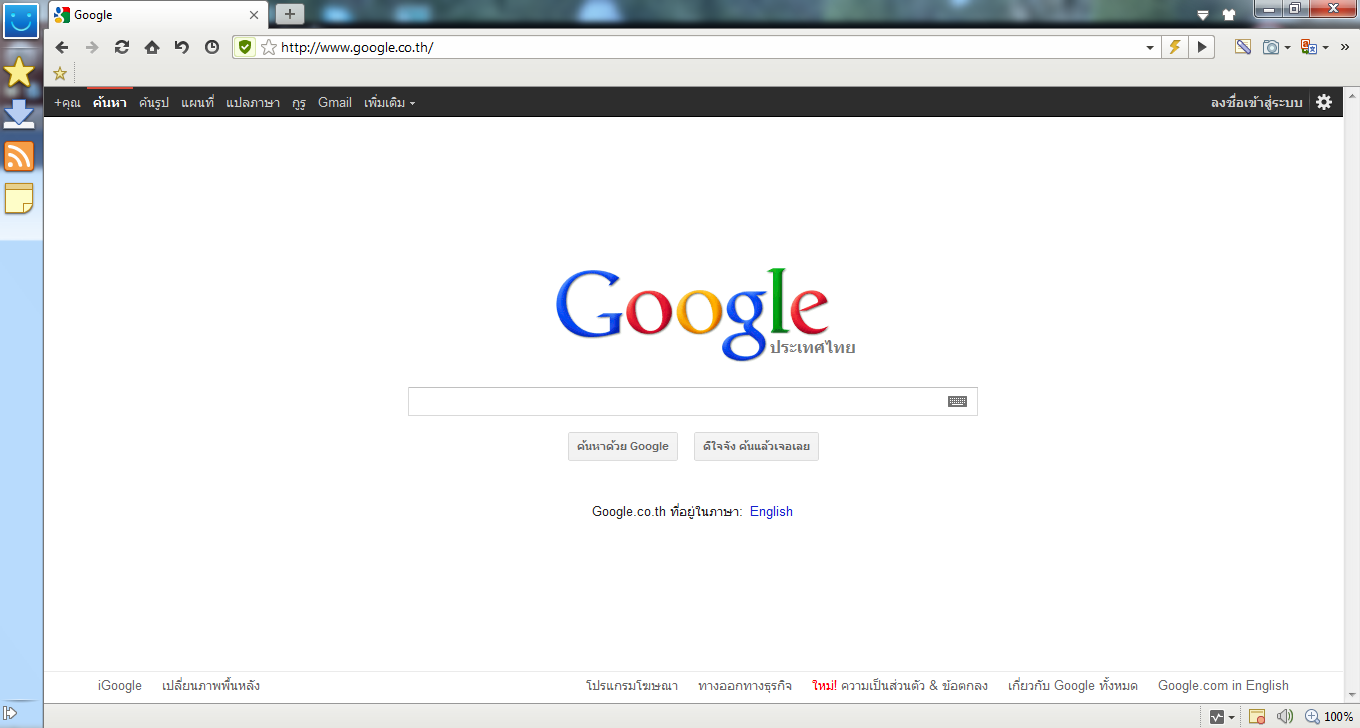Image resolution: width=1360 pixels, height=728 pixels.
Task: Click the page scrollbar down arrow
Action: [1351, 694]
